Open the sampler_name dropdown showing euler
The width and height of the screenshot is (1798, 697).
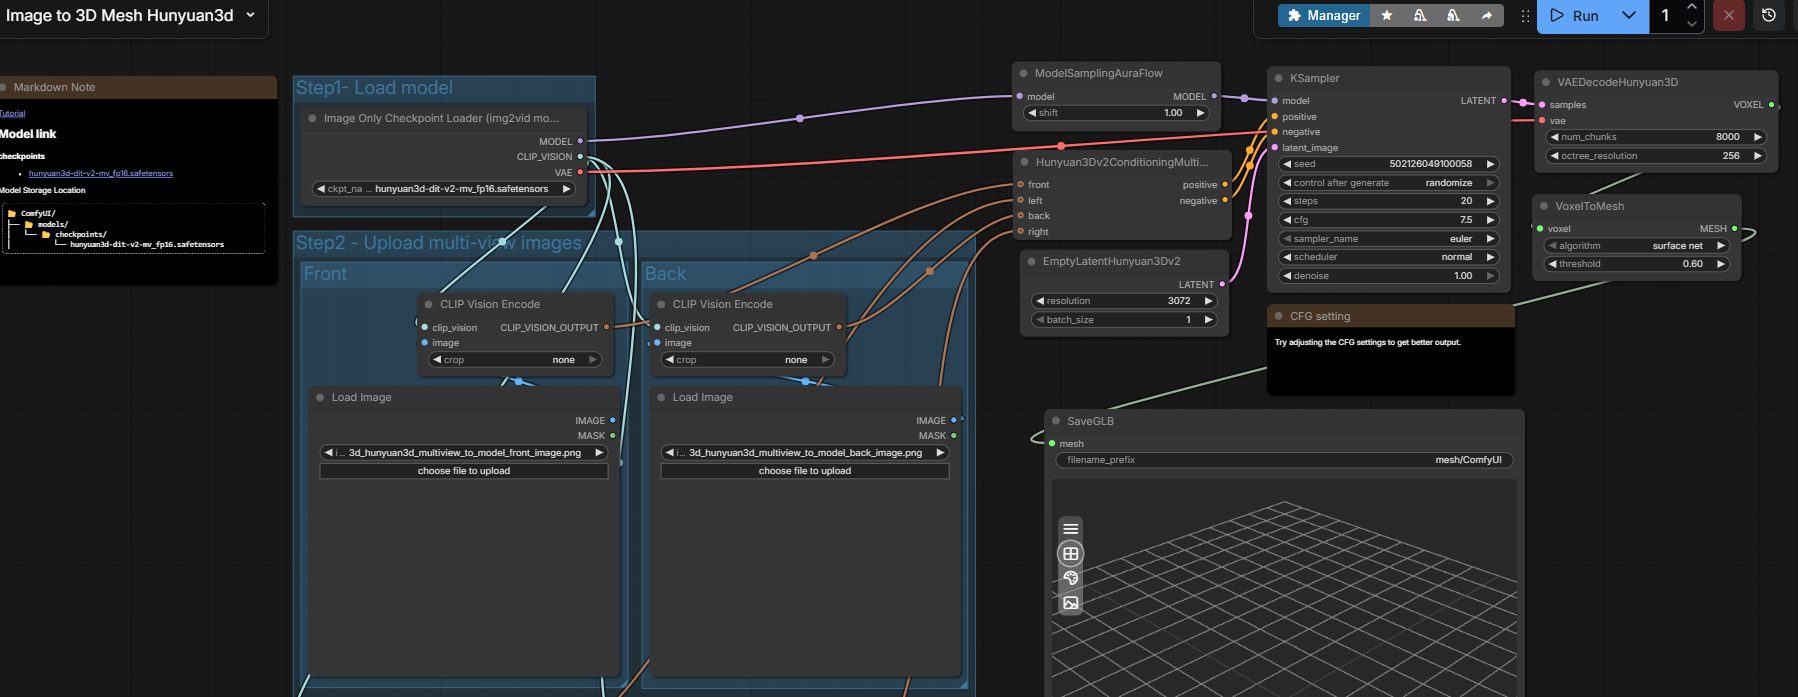(x=1389, y=239)
